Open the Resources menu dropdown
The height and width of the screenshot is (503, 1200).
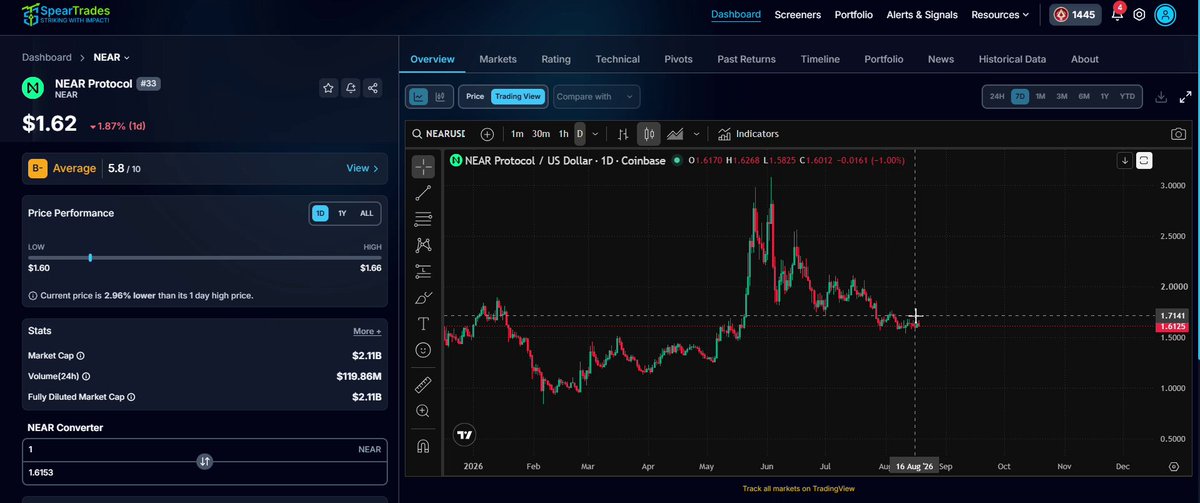tap(1000, 15)
